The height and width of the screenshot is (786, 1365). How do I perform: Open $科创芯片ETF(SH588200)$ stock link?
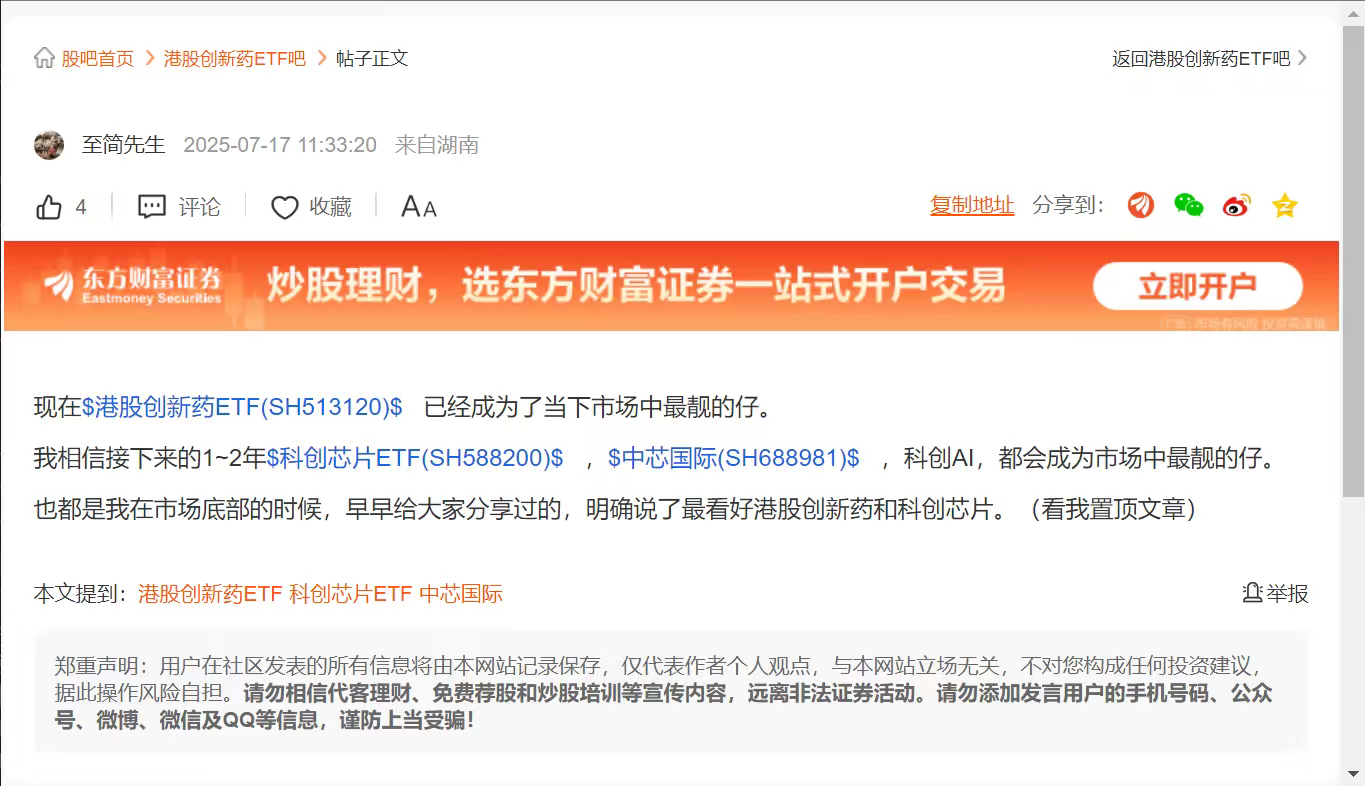pyautogui.click(x=415, y=459)
